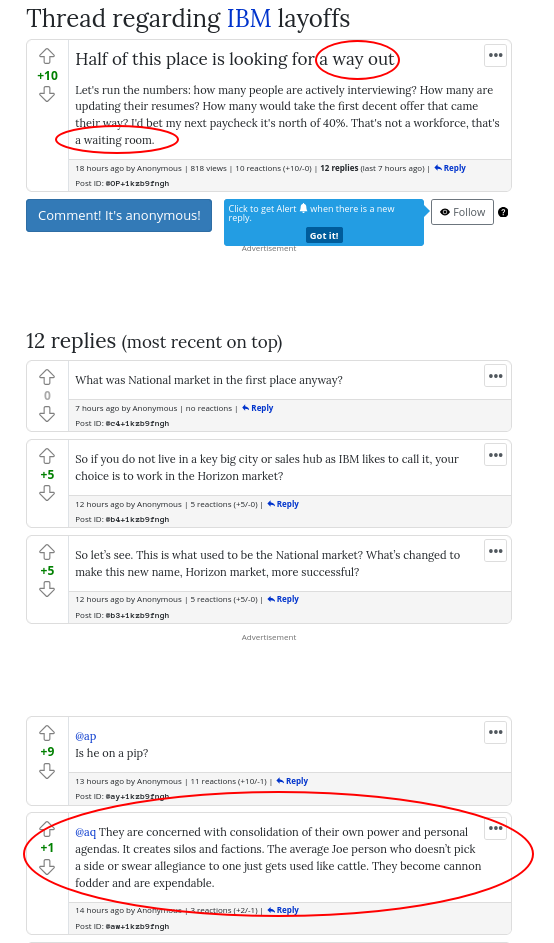Upvote the reply asking what's changed
The image size is (554, 943).
click(47, 551)
